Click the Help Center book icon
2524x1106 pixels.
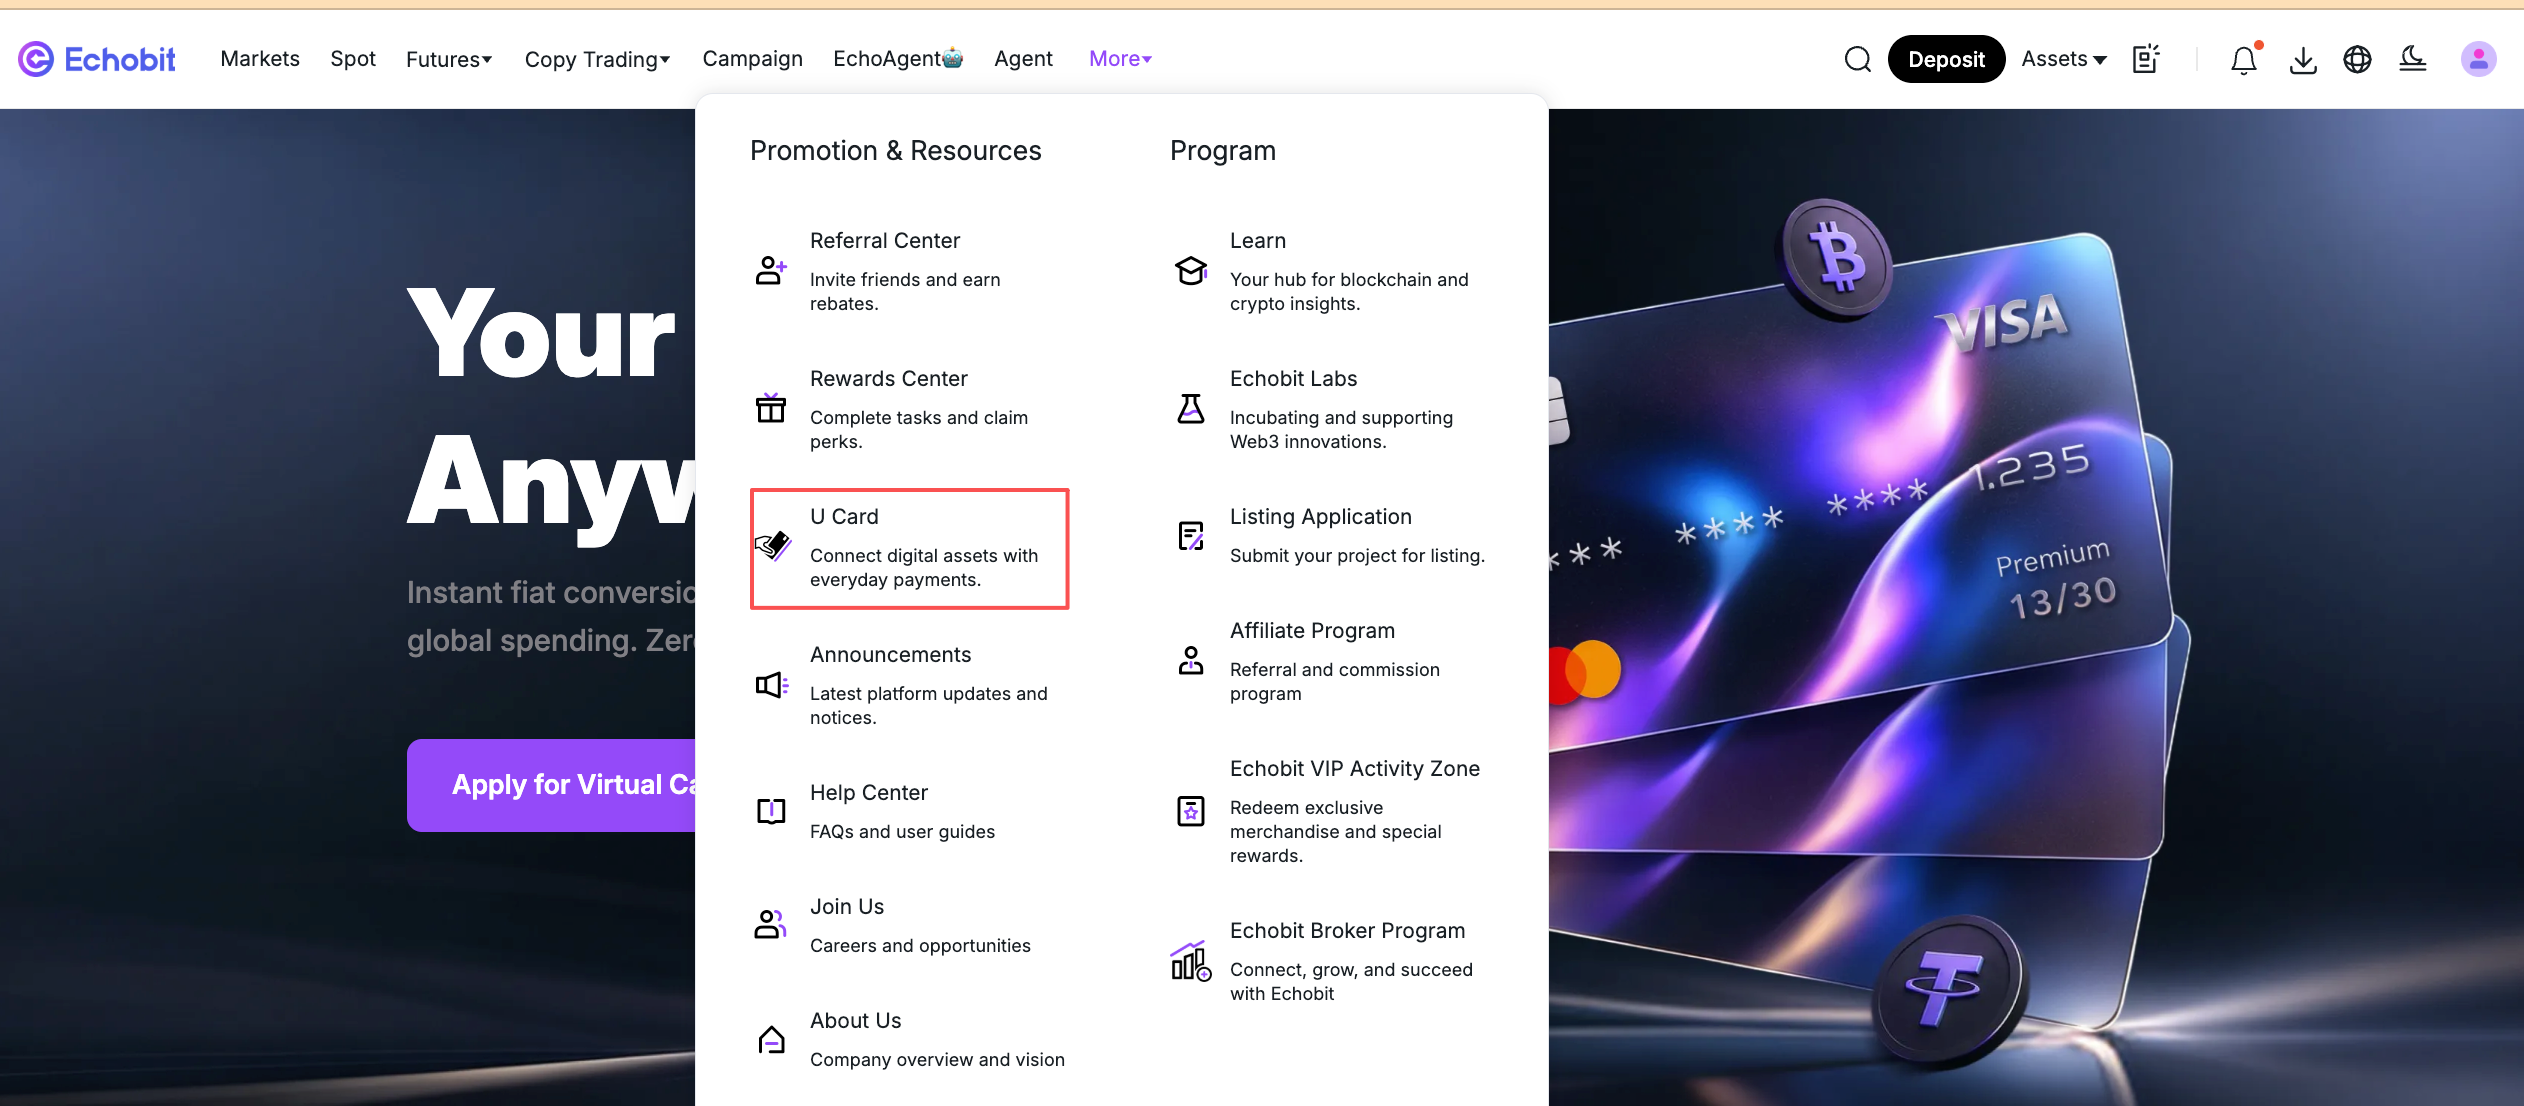771,810
